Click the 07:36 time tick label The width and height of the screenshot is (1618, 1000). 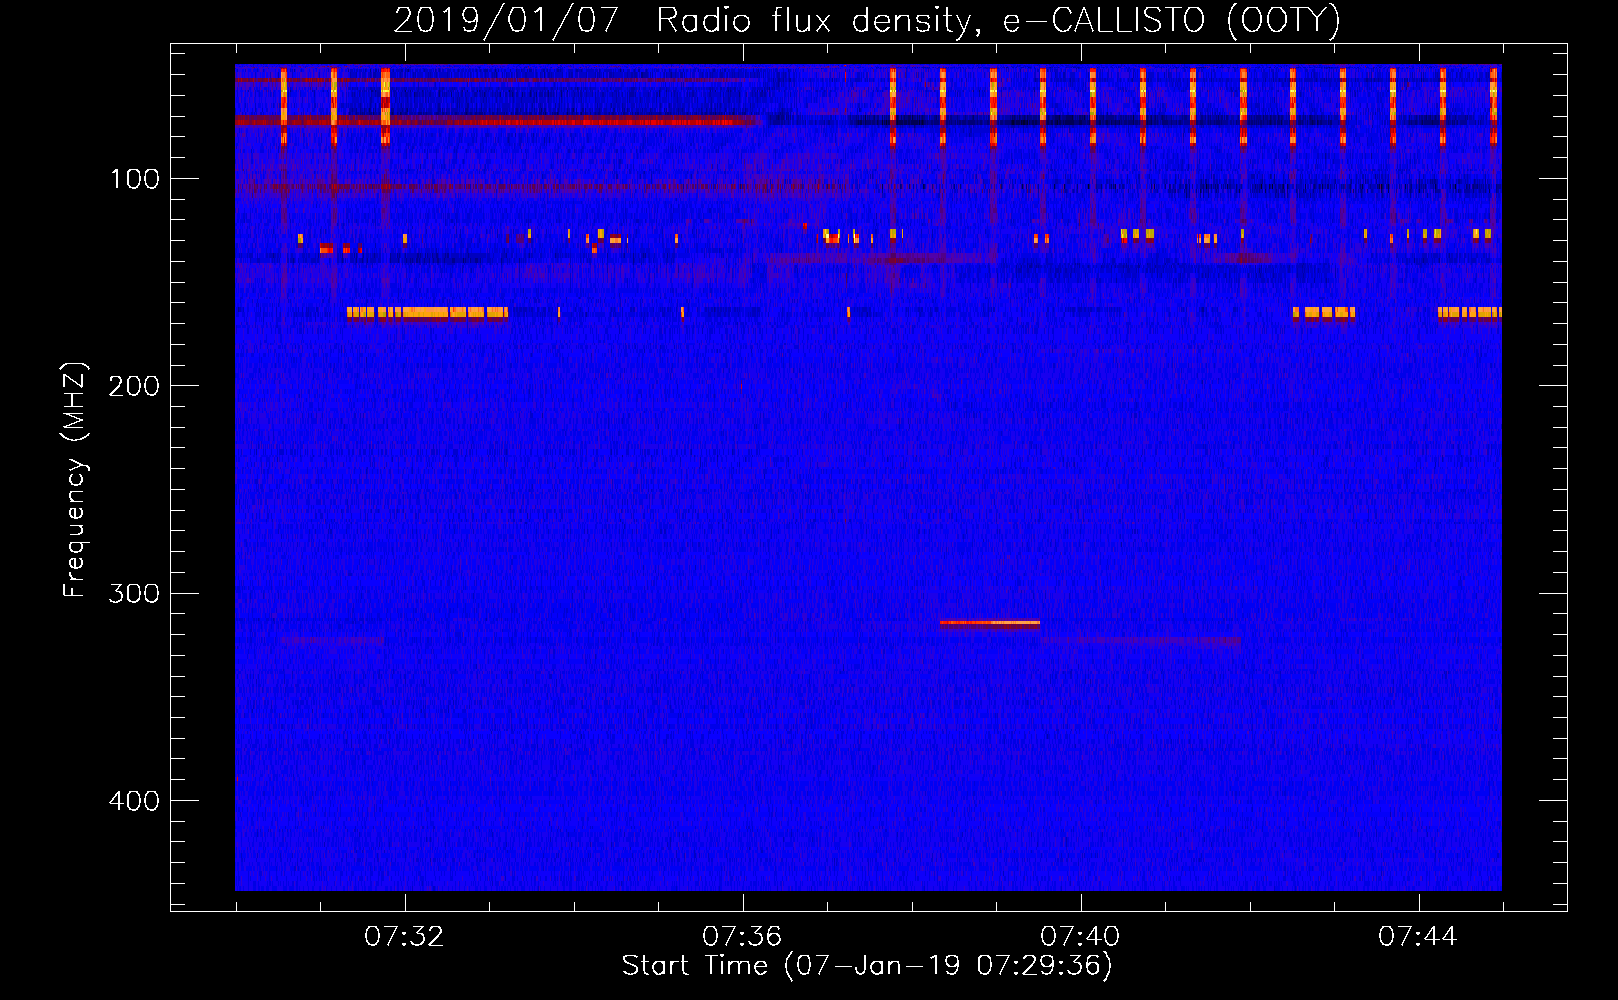tap(742, 937)
